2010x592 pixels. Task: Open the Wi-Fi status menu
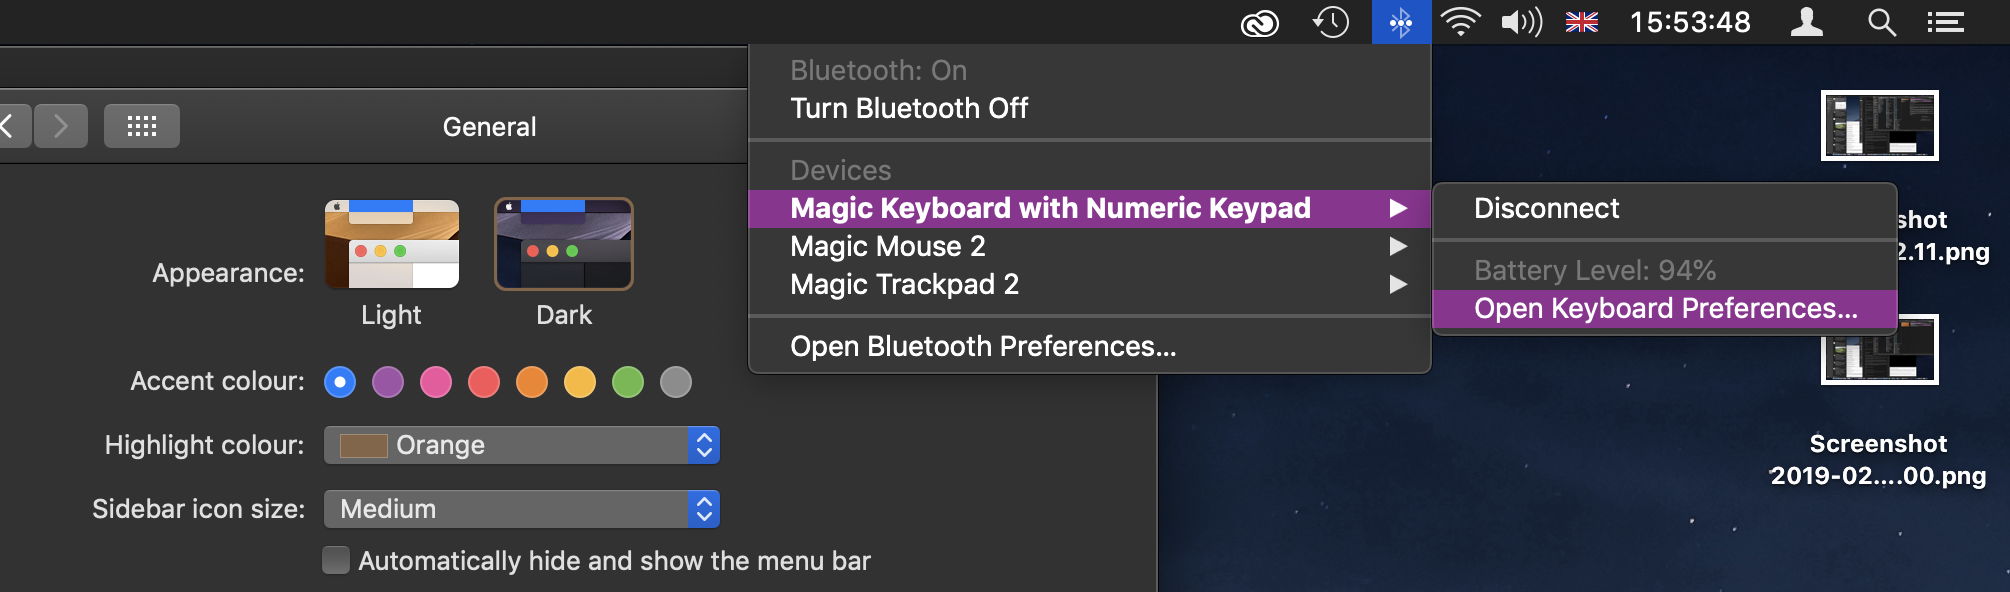(x=1460, y=22)
